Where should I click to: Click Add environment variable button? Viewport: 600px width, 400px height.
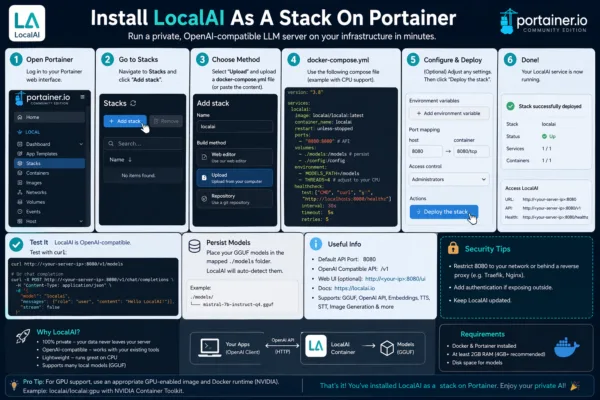pyautogui.click(x=449, y=113)
